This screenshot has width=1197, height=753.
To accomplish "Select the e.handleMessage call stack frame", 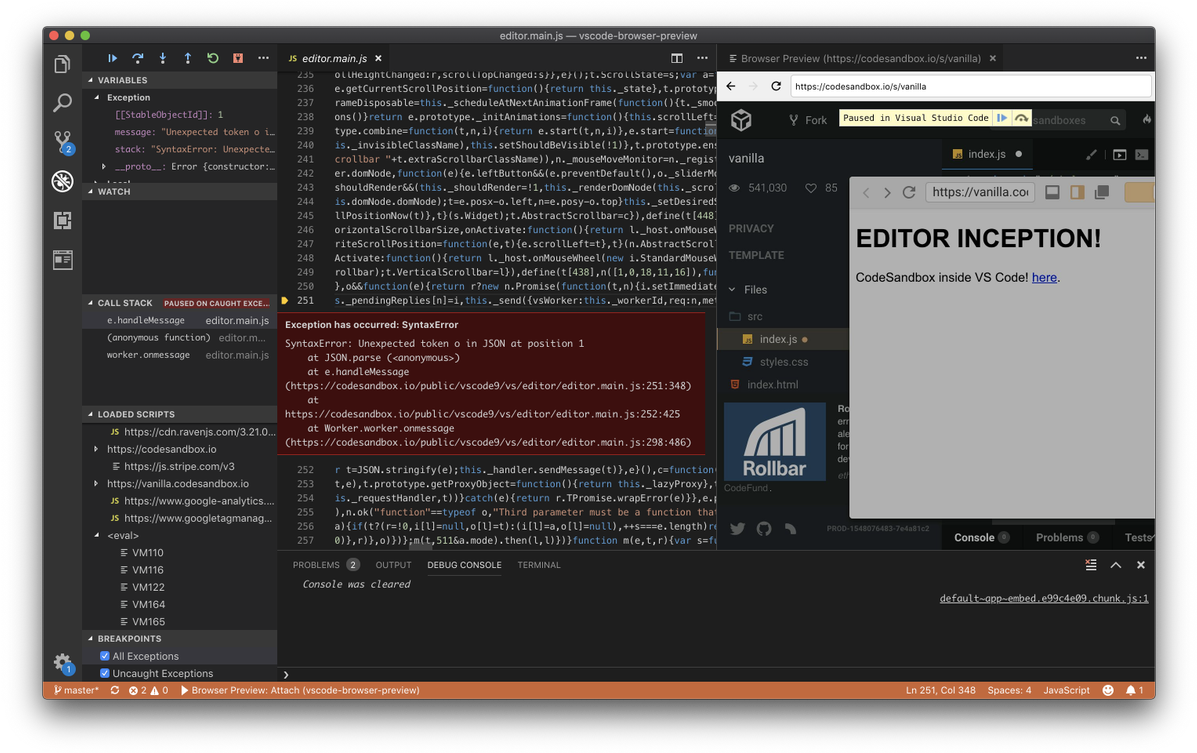I will pyautogui.click(x=179, y=321).
